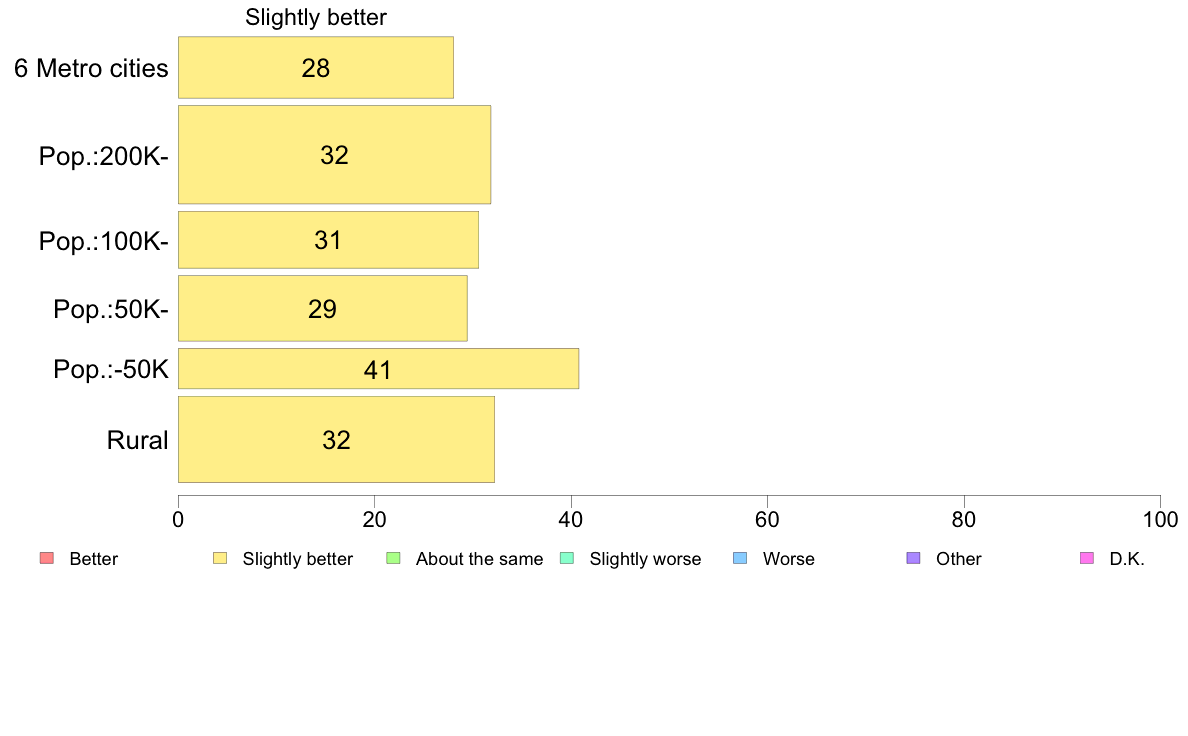Select the Rural bar showing 32
Image resolution: width=1188 pixels, height=736 pixels.
[x=336, y=440]
